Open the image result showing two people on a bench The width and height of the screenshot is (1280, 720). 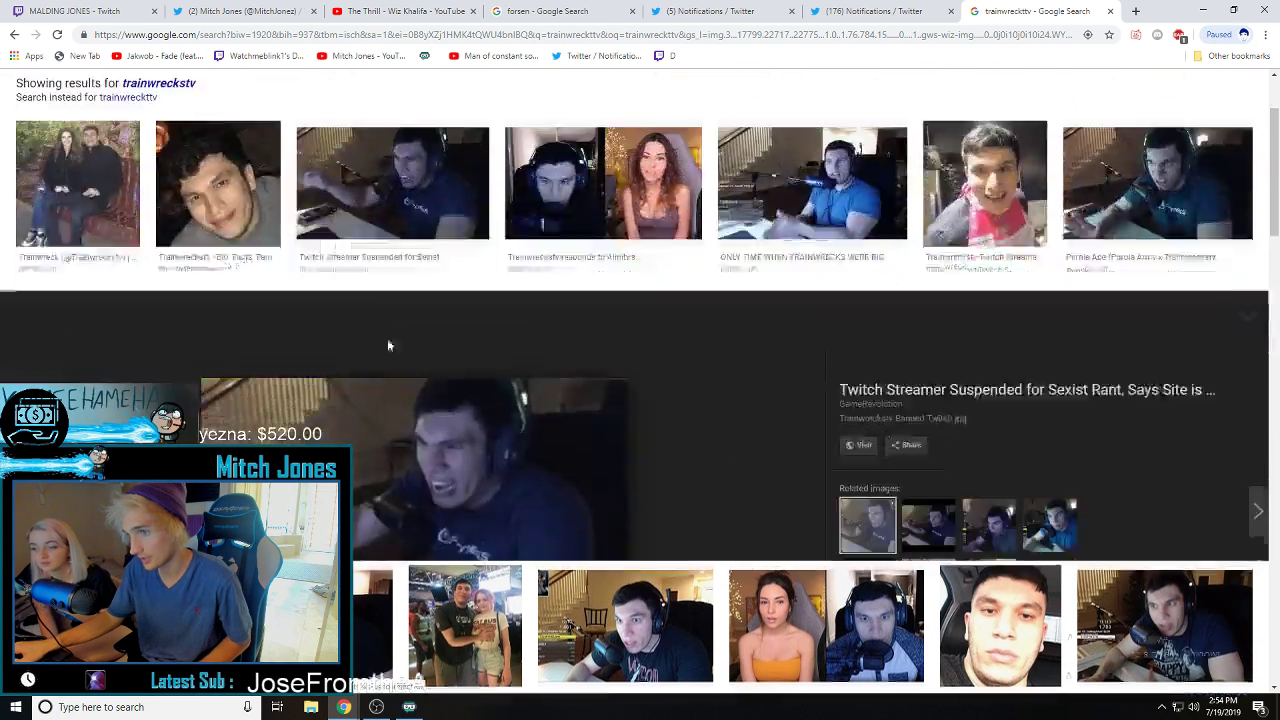point(78,184)
